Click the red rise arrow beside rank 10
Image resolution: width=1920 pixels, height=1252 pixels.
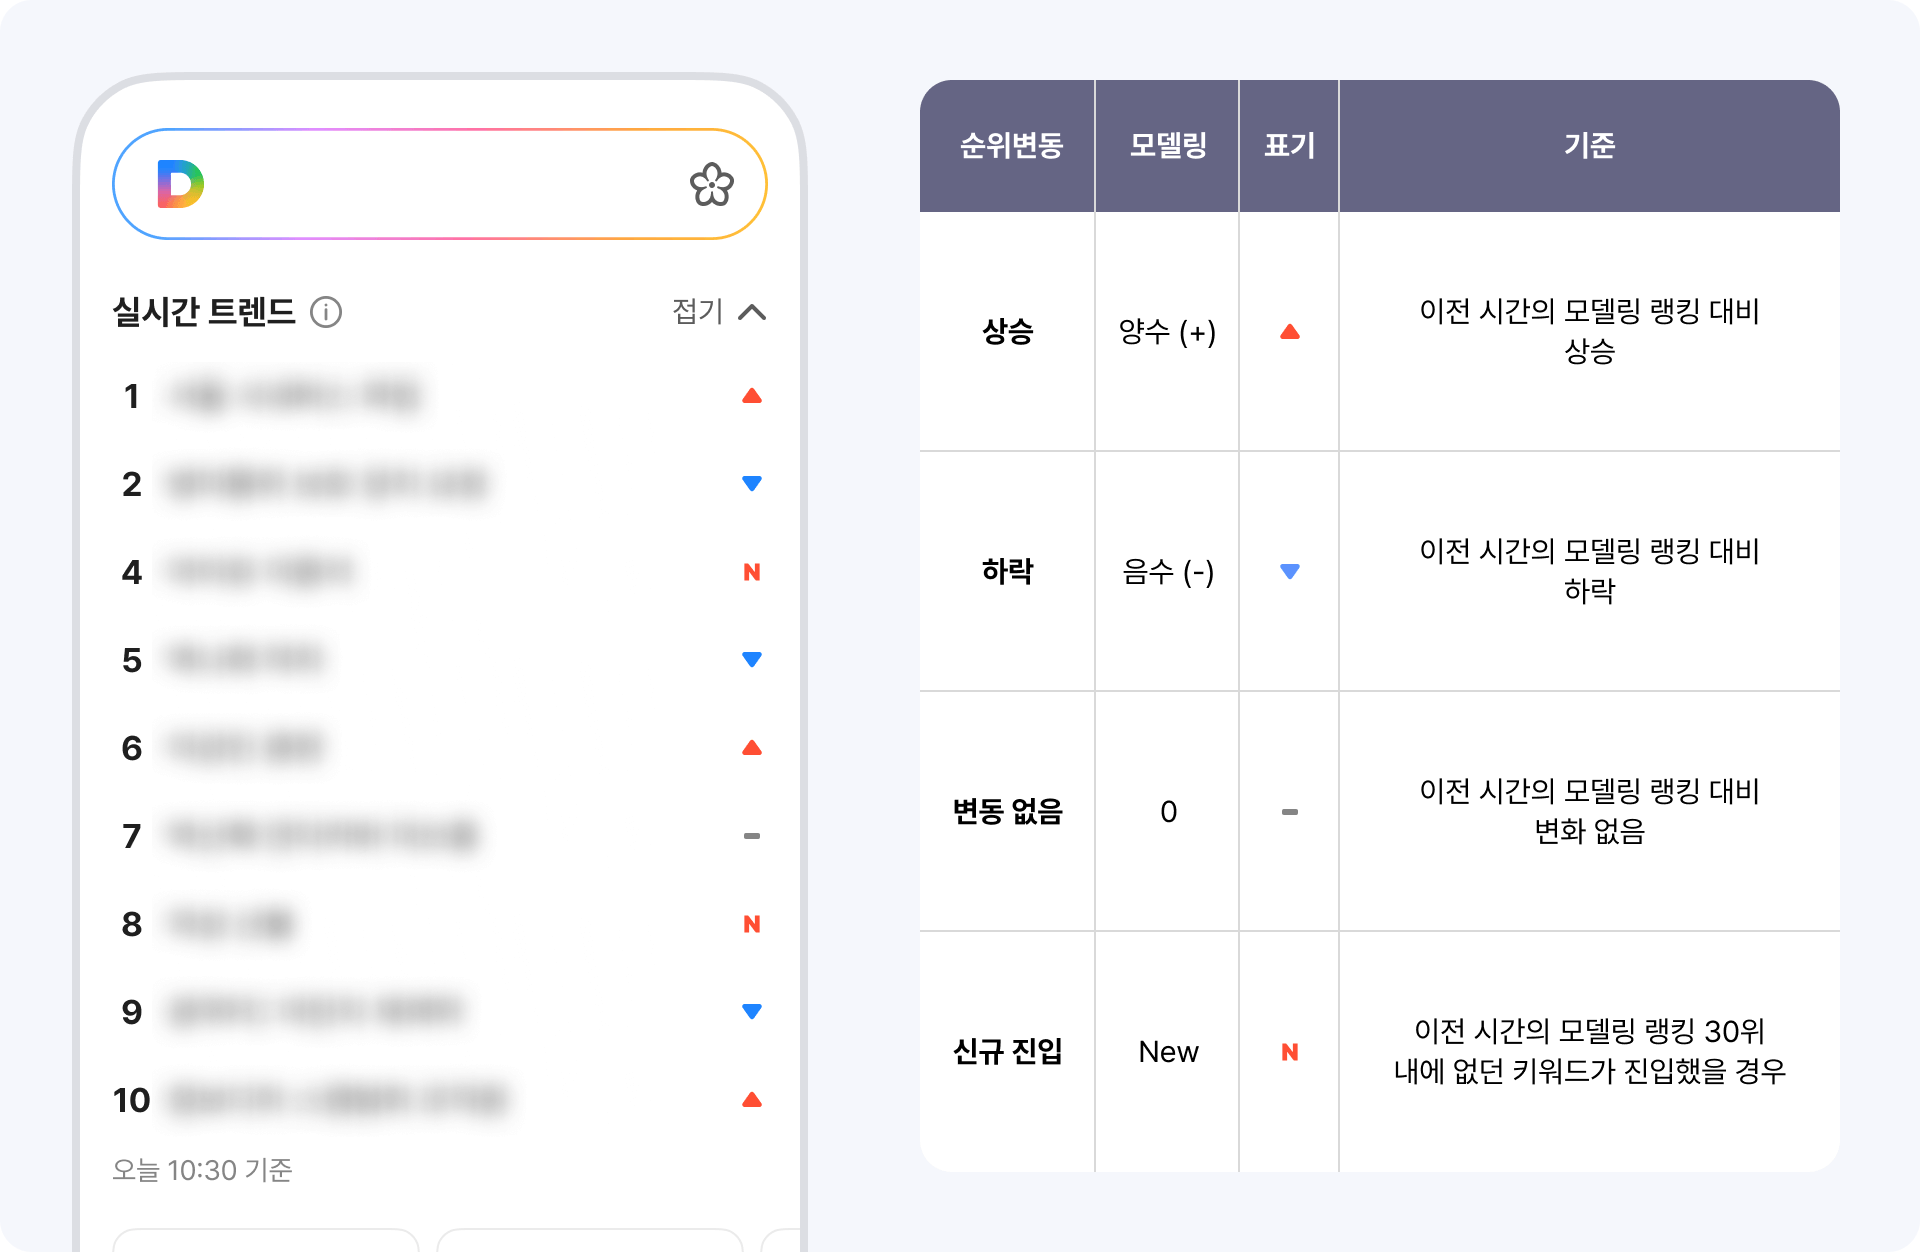pyautogui.click(x=751, y=1099)
